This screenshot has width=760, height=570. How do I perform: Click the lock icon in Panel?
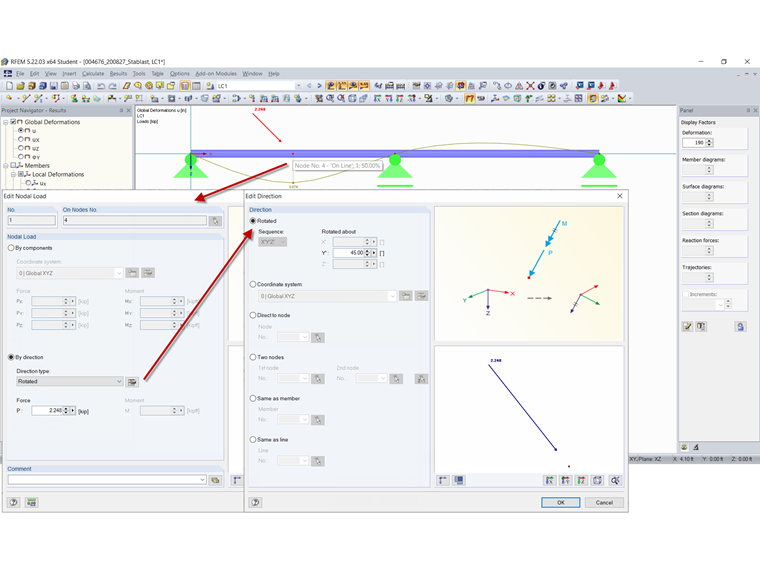coord(740,326)
